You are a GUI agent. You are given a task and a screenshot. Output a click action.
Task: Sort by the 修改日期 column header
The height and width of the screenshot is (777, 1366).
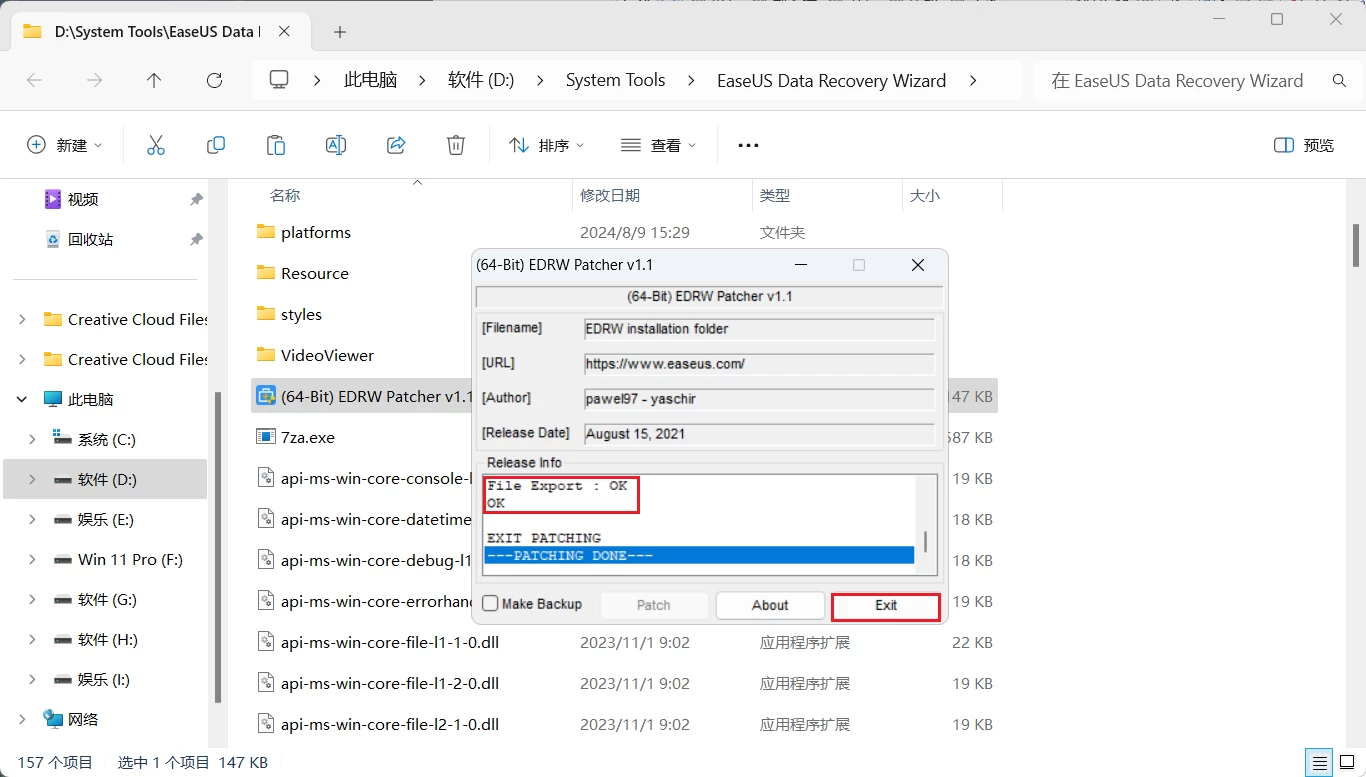tap(610, 196)
